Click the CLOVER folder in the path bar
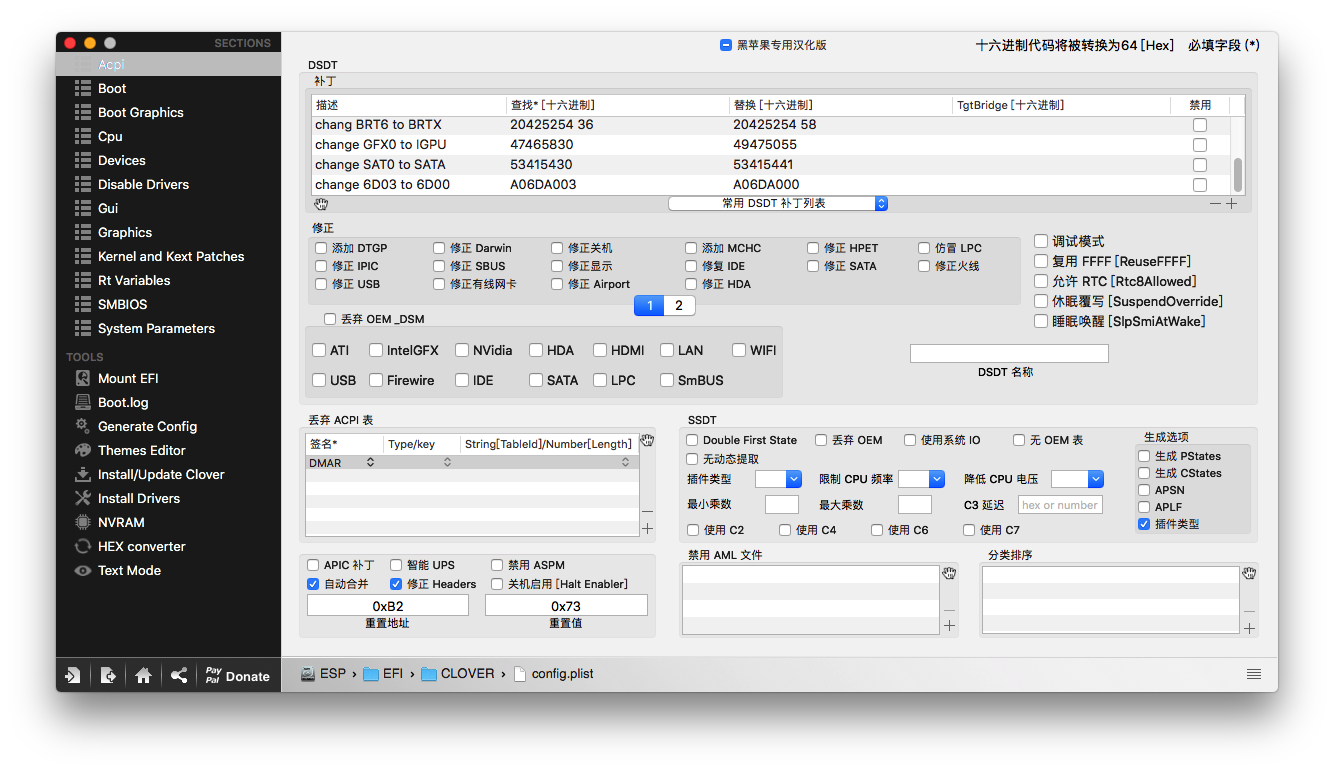This screenshot has width=1334, height=772. click(457, 674)
